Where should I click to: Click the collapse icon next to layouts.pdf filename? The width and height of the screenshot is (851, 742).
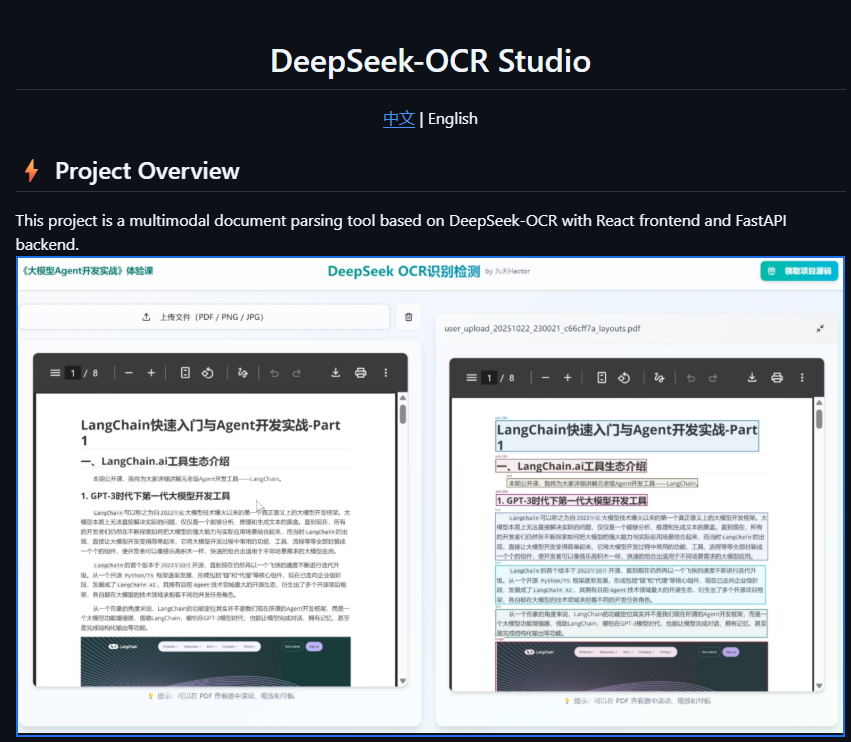point(820,328)
